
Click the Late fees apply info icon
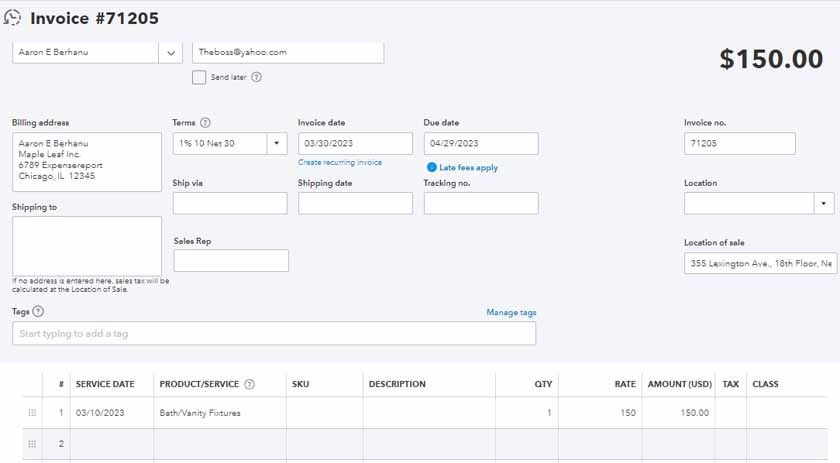pyautogui.click(x=432, y=167)
